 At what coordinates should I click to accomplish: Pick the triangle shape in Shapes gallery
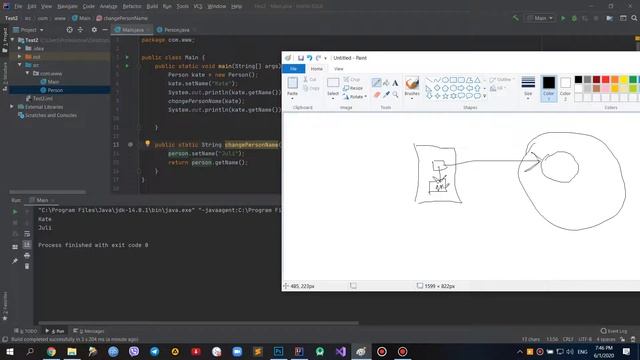pos(477,80)
